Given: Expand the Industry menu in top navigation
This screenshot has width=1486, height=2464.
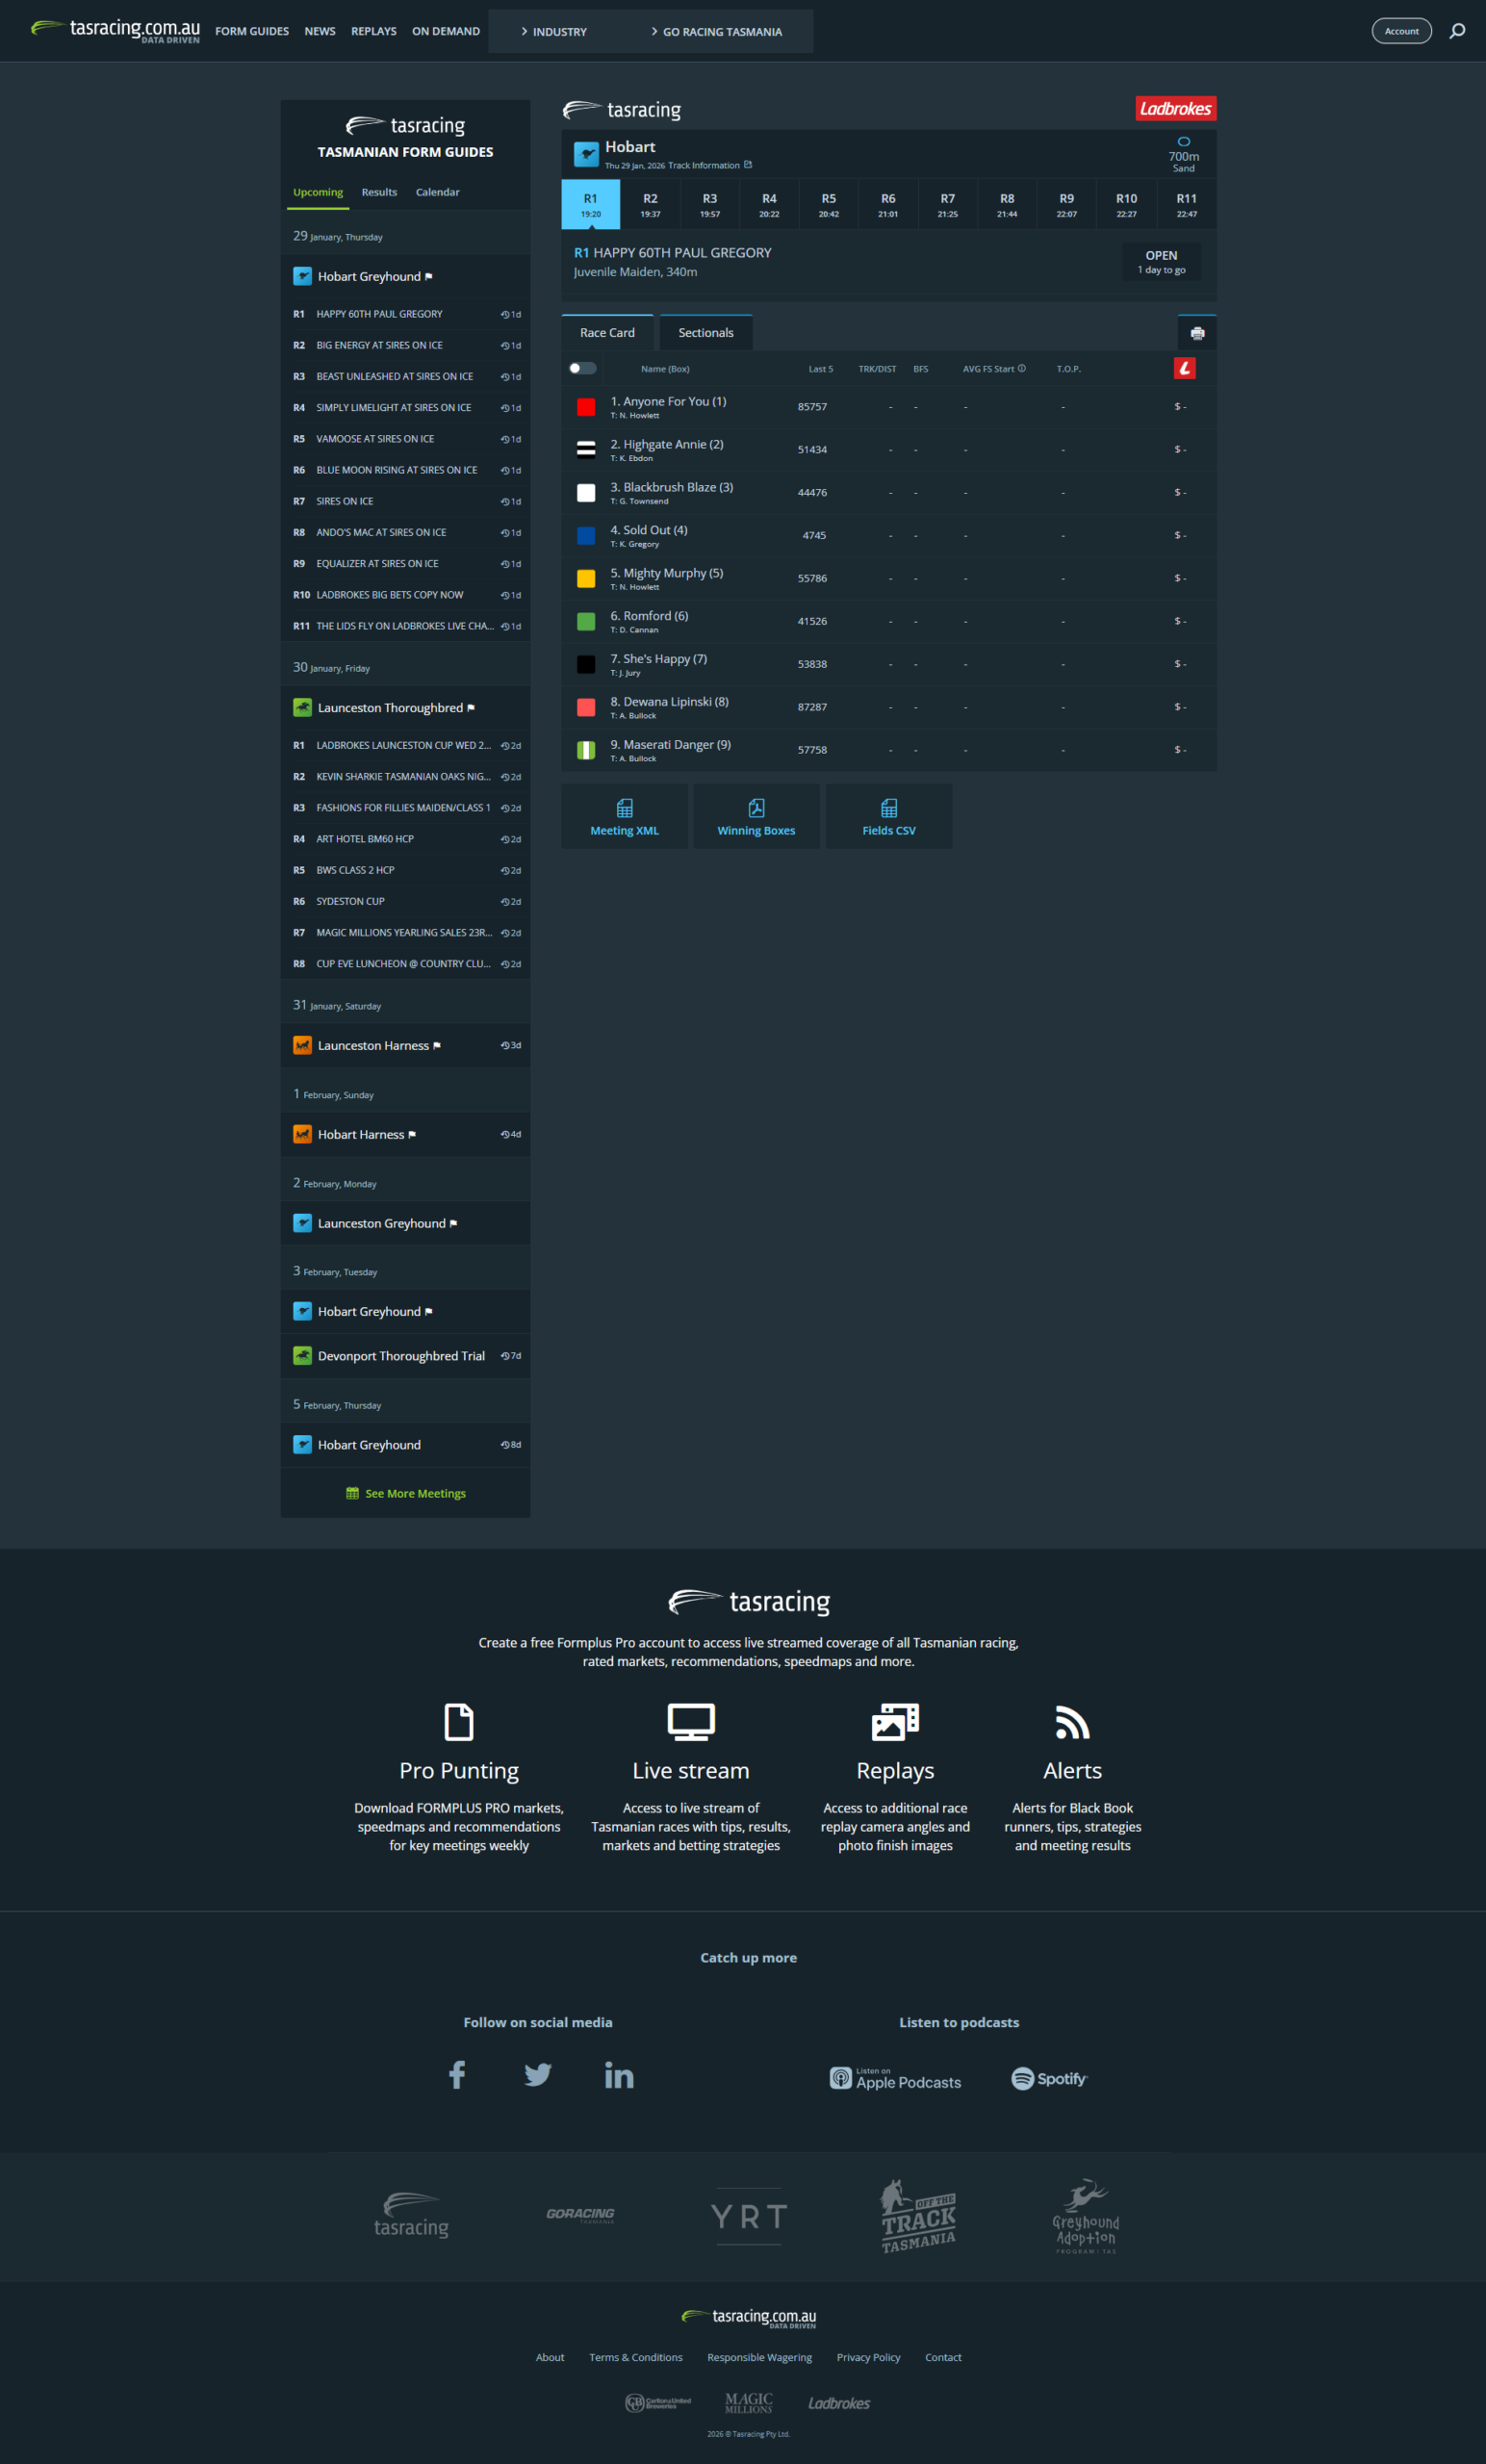Looking at the screenshot, I should tap(554, 32).
